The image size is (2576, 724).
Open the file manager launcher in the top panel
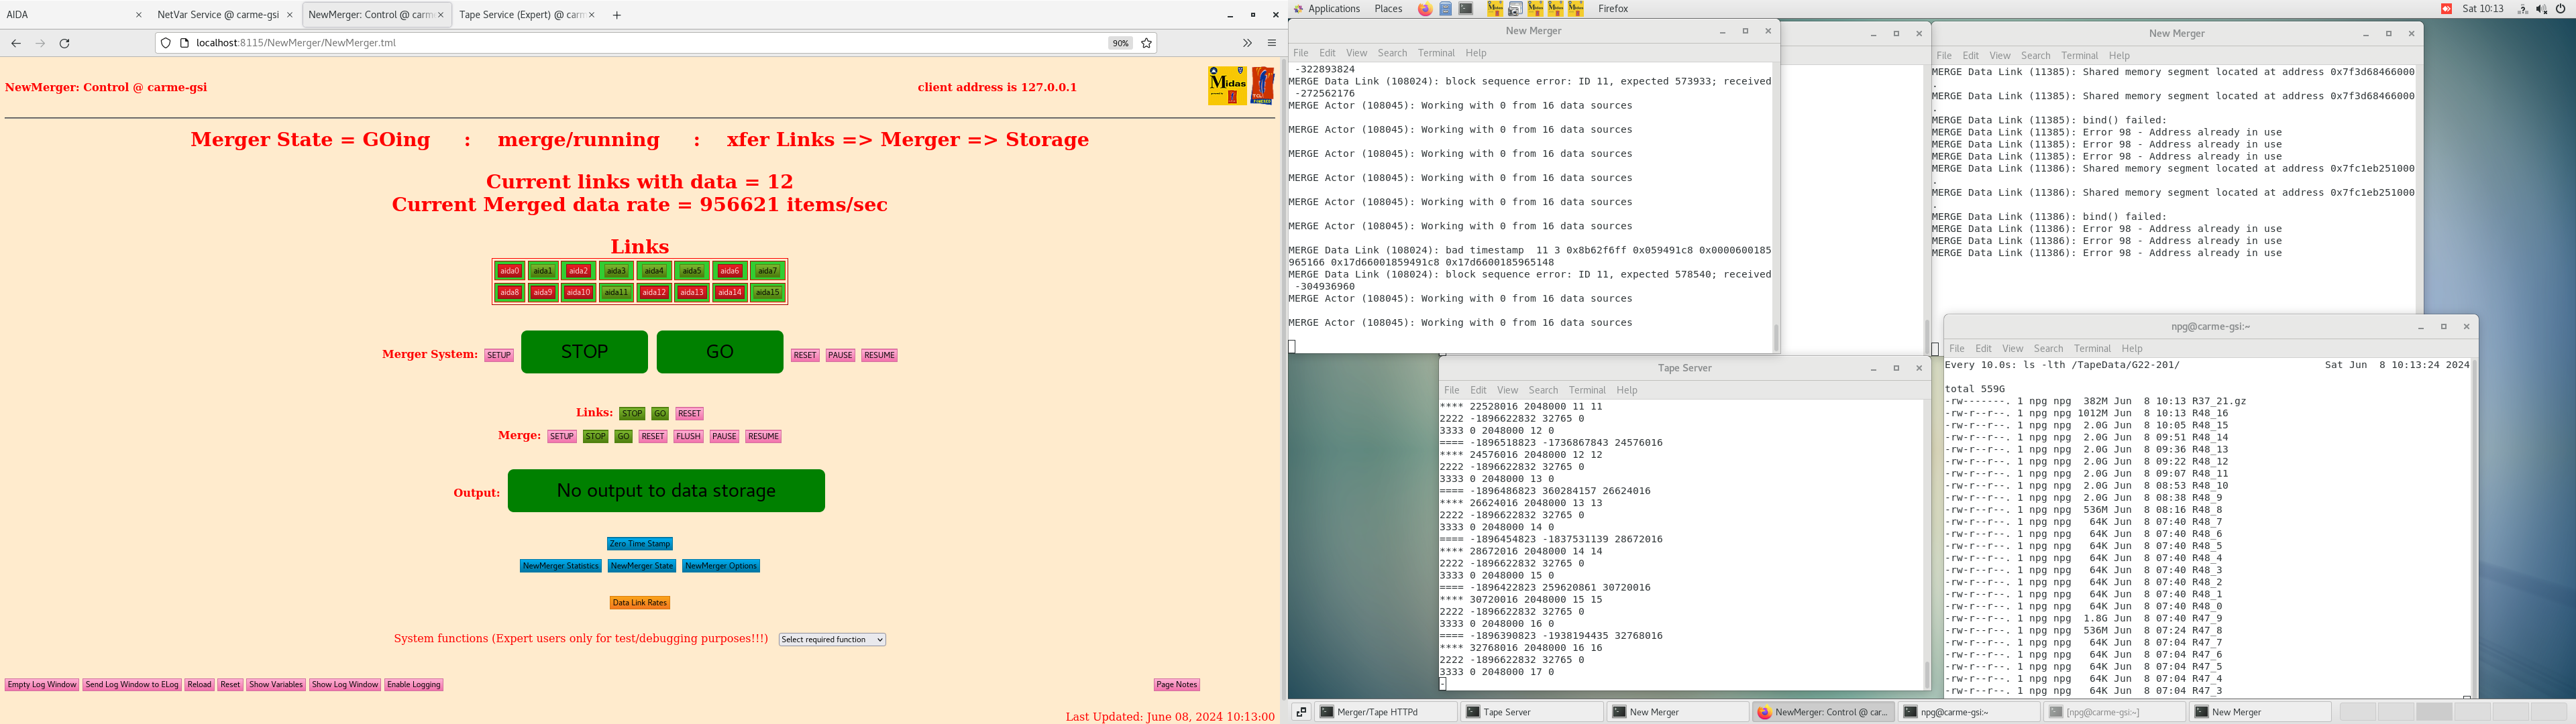tap(1446, 9)
